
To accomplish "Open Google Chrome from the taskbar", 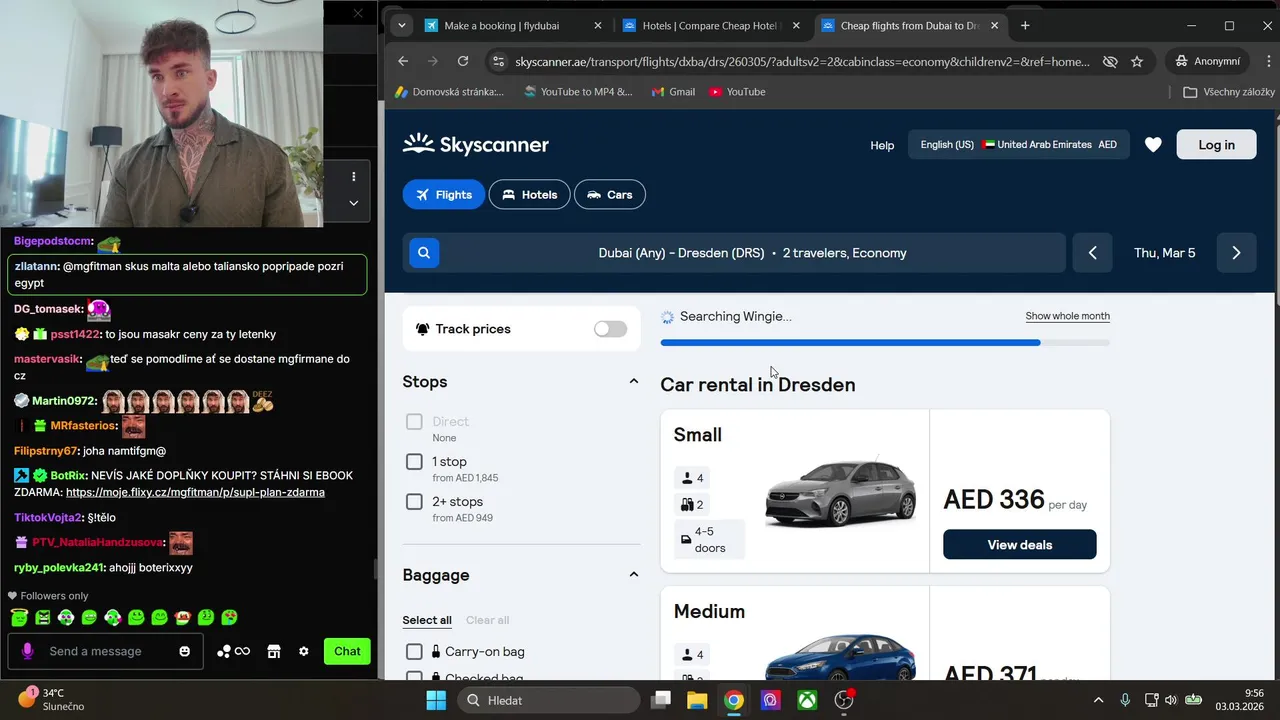I will (x=734, y=700).
